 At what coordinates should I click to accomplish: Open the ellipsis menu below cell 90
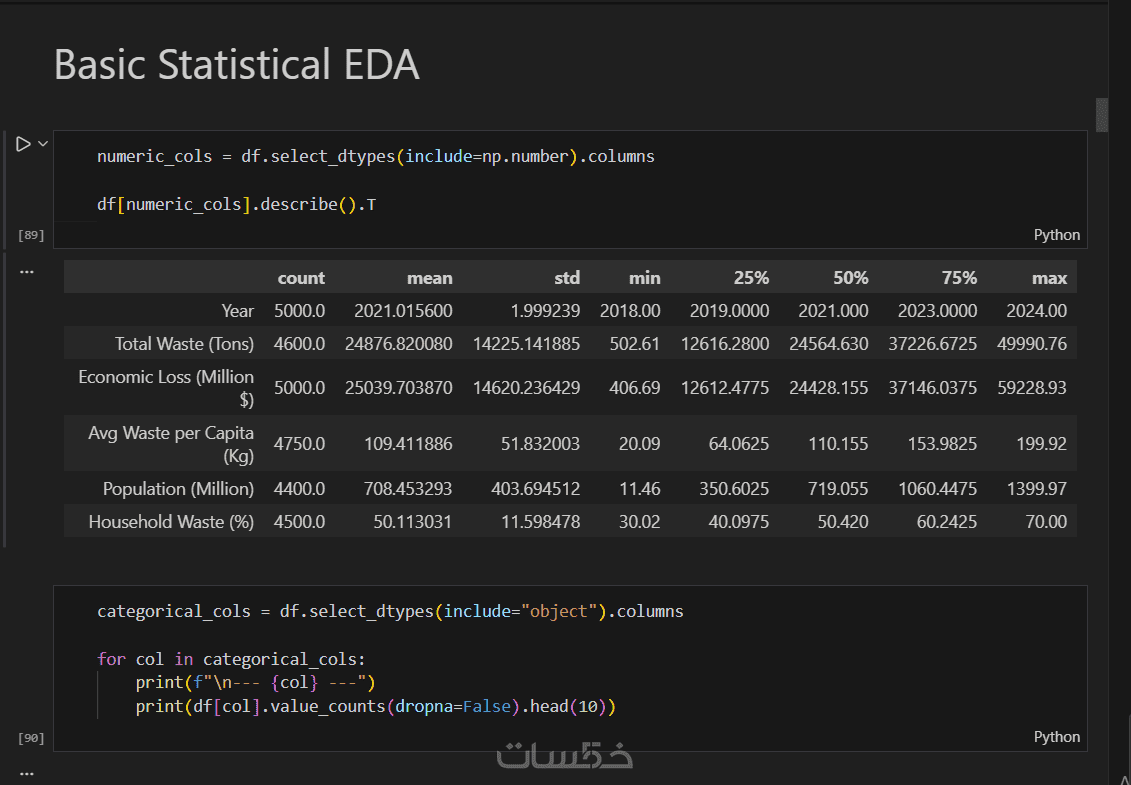click(27, 773)
